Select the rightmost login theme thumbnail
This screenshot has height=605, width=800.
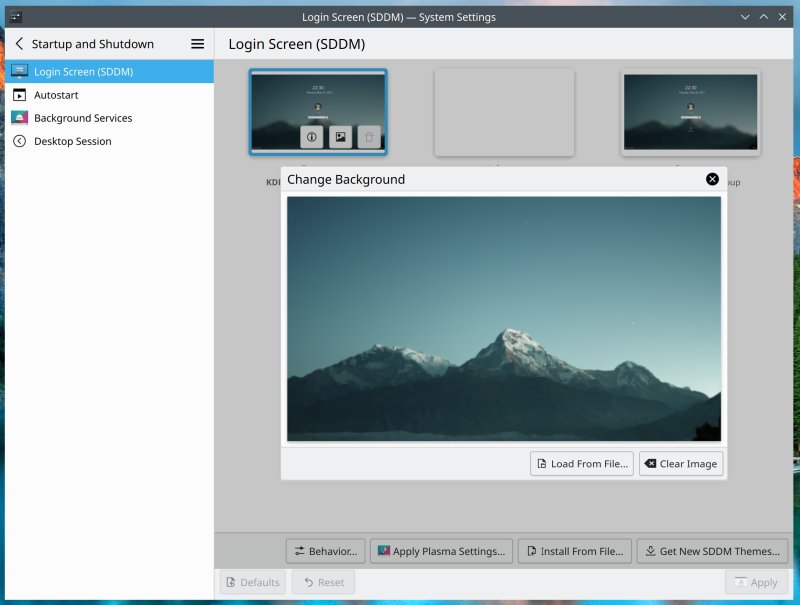point(690,112)
